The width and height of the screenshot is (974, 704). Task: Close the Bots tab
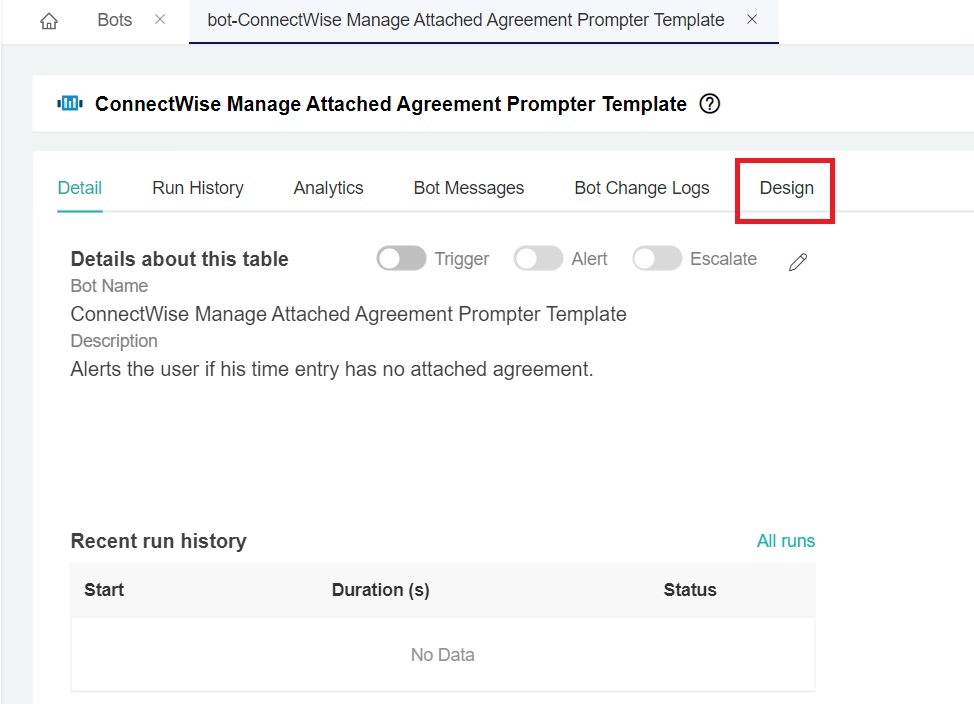[160, 20]
